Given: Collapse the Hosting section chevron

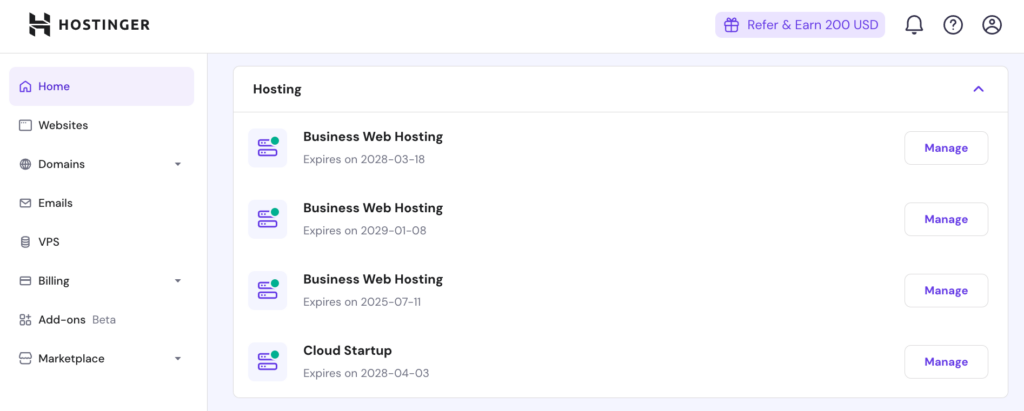Looking at the screenshot, I should [x=978, y=89].
